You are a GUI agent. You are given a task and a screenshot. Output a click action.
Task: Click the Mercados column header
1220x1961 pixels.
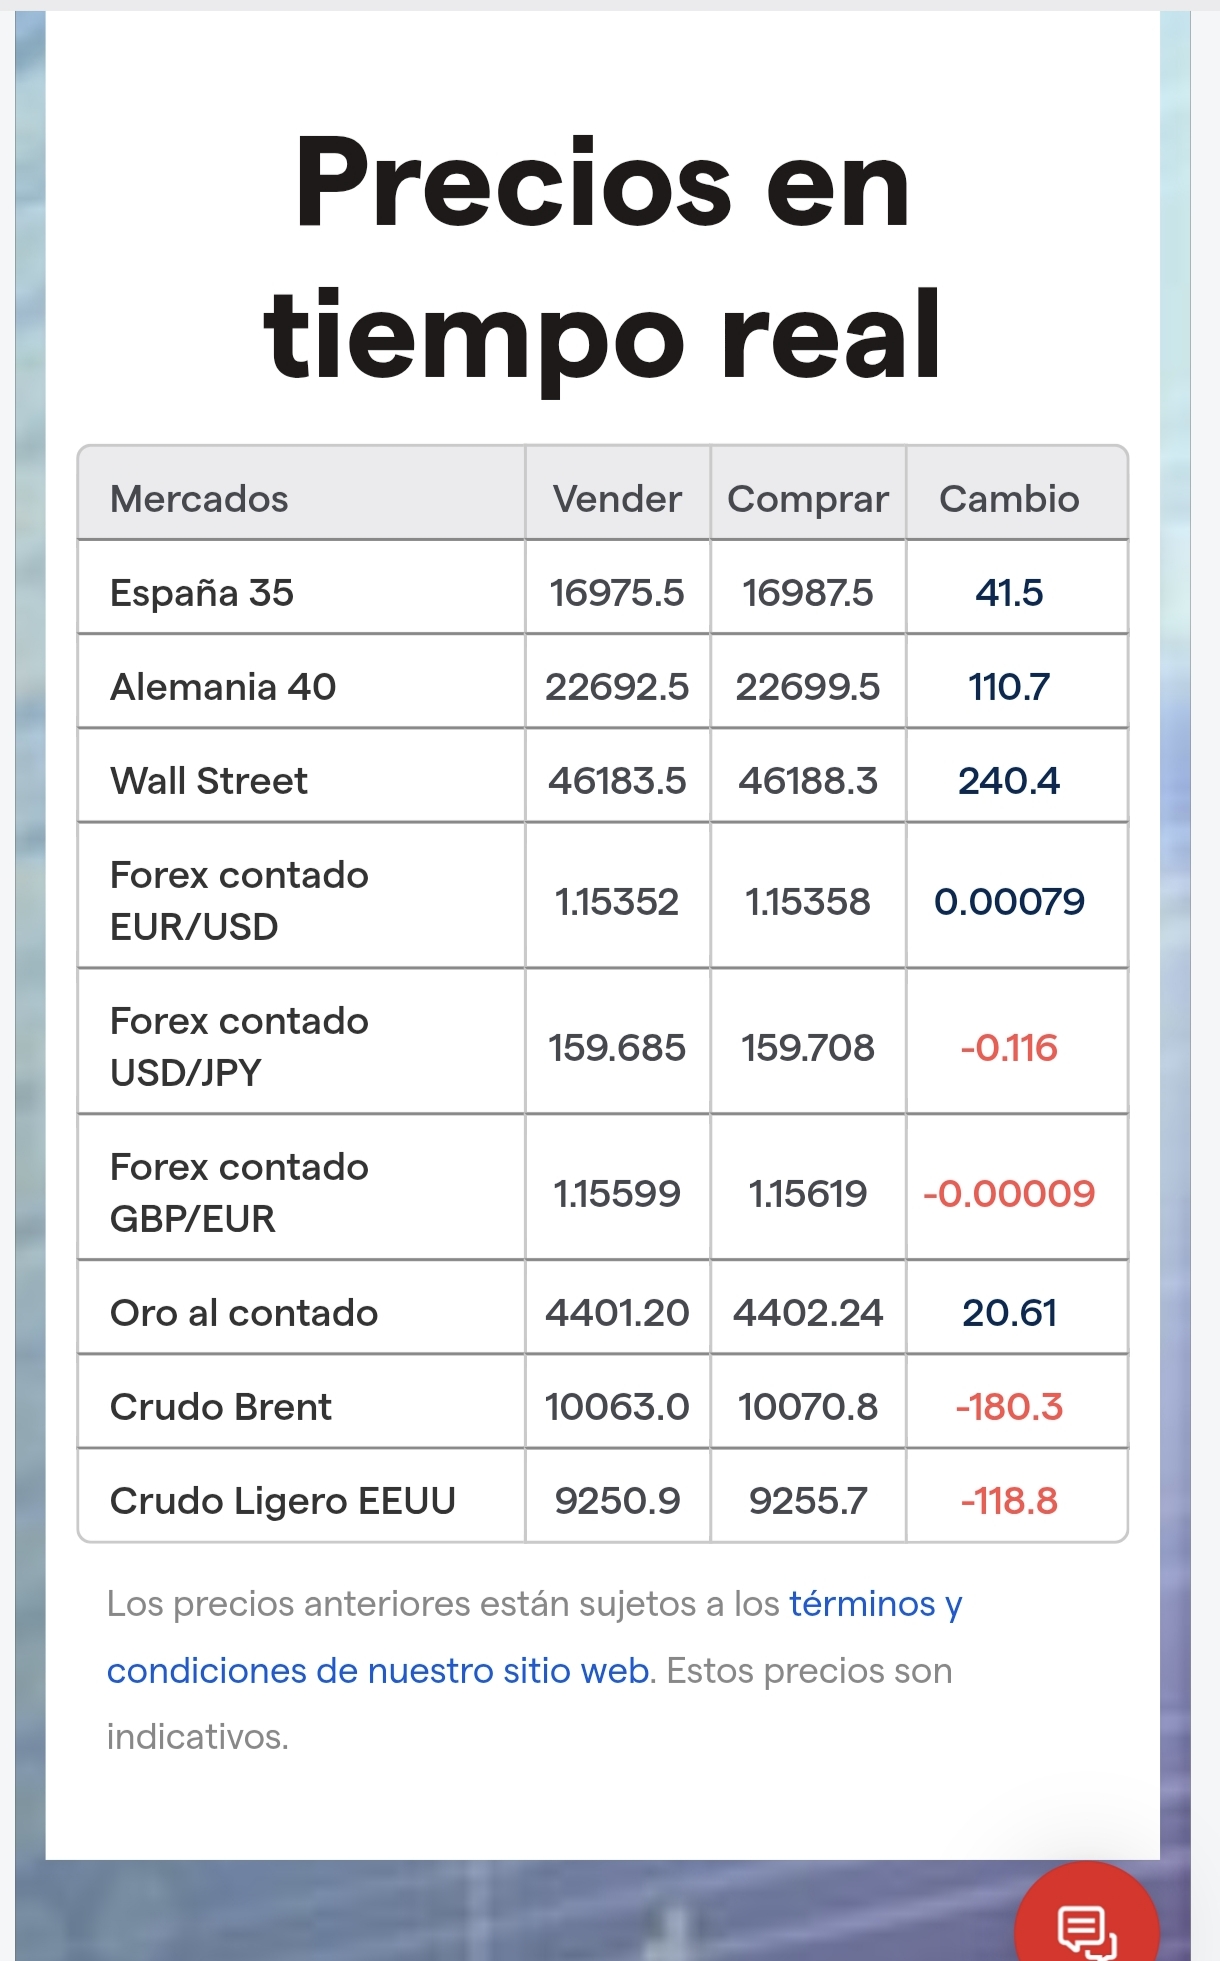[x=199, y=498]
